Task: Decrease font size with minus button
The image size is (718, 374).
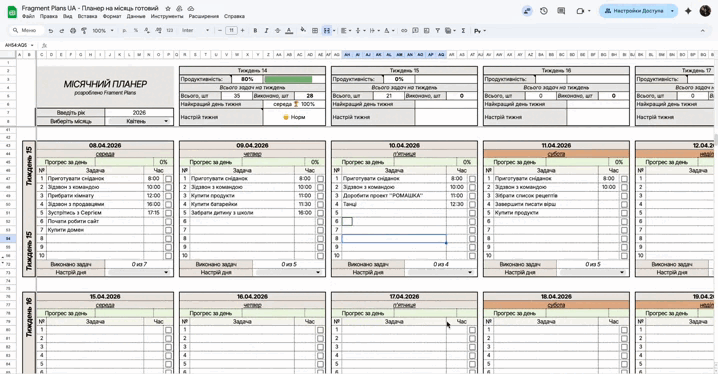Action: [x=220, y=31]
